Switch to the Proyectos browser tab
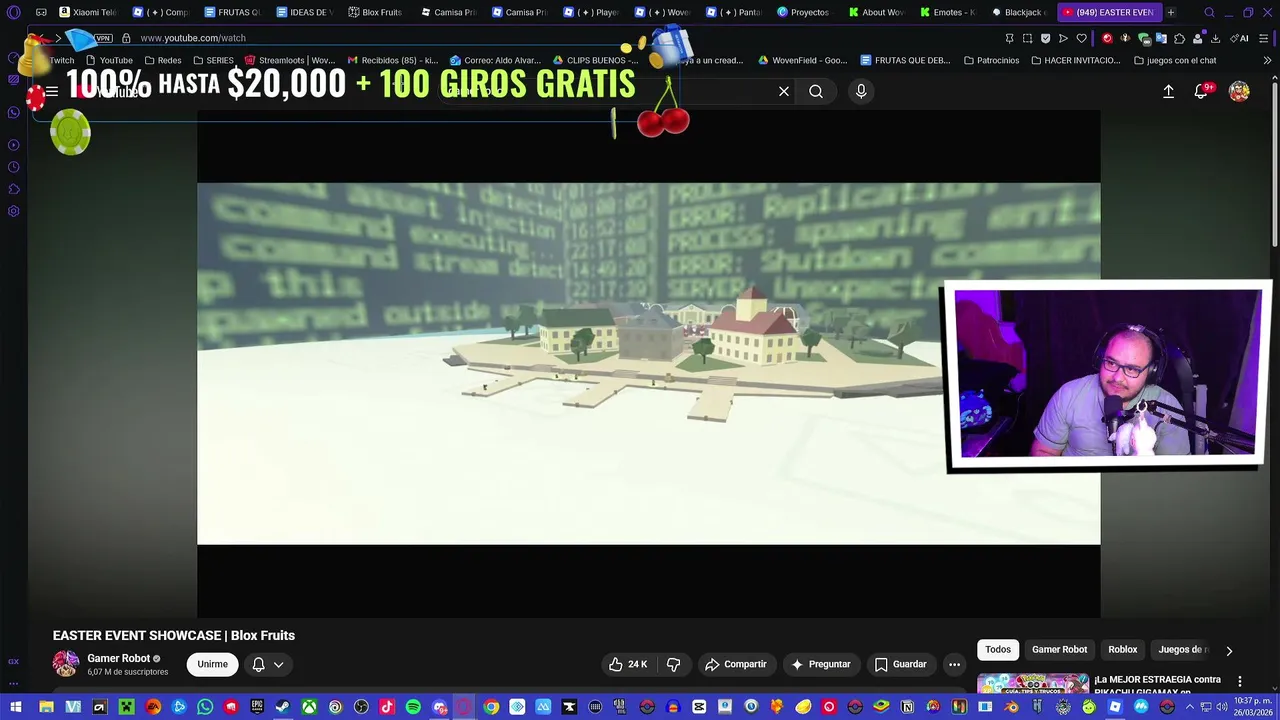 804,12
